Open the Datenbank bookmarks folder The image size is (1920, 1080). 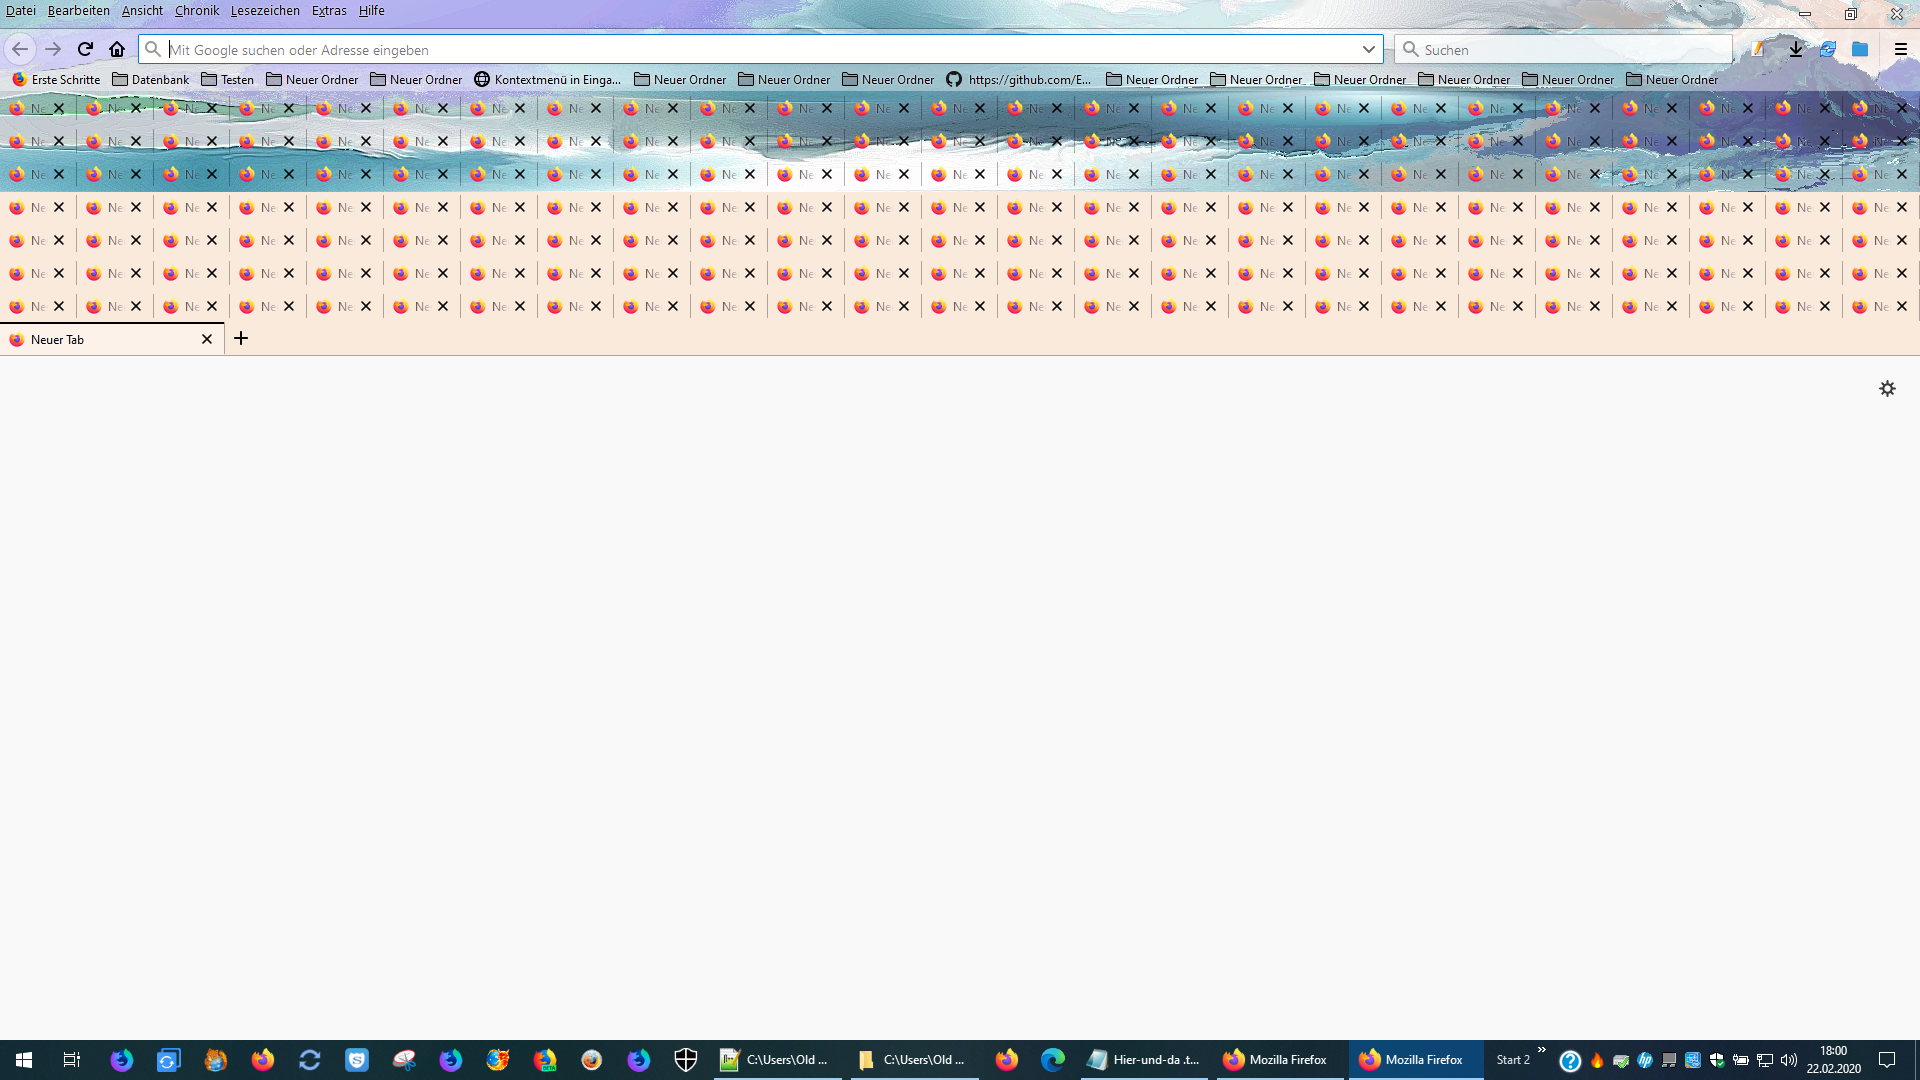pos(151,79)
